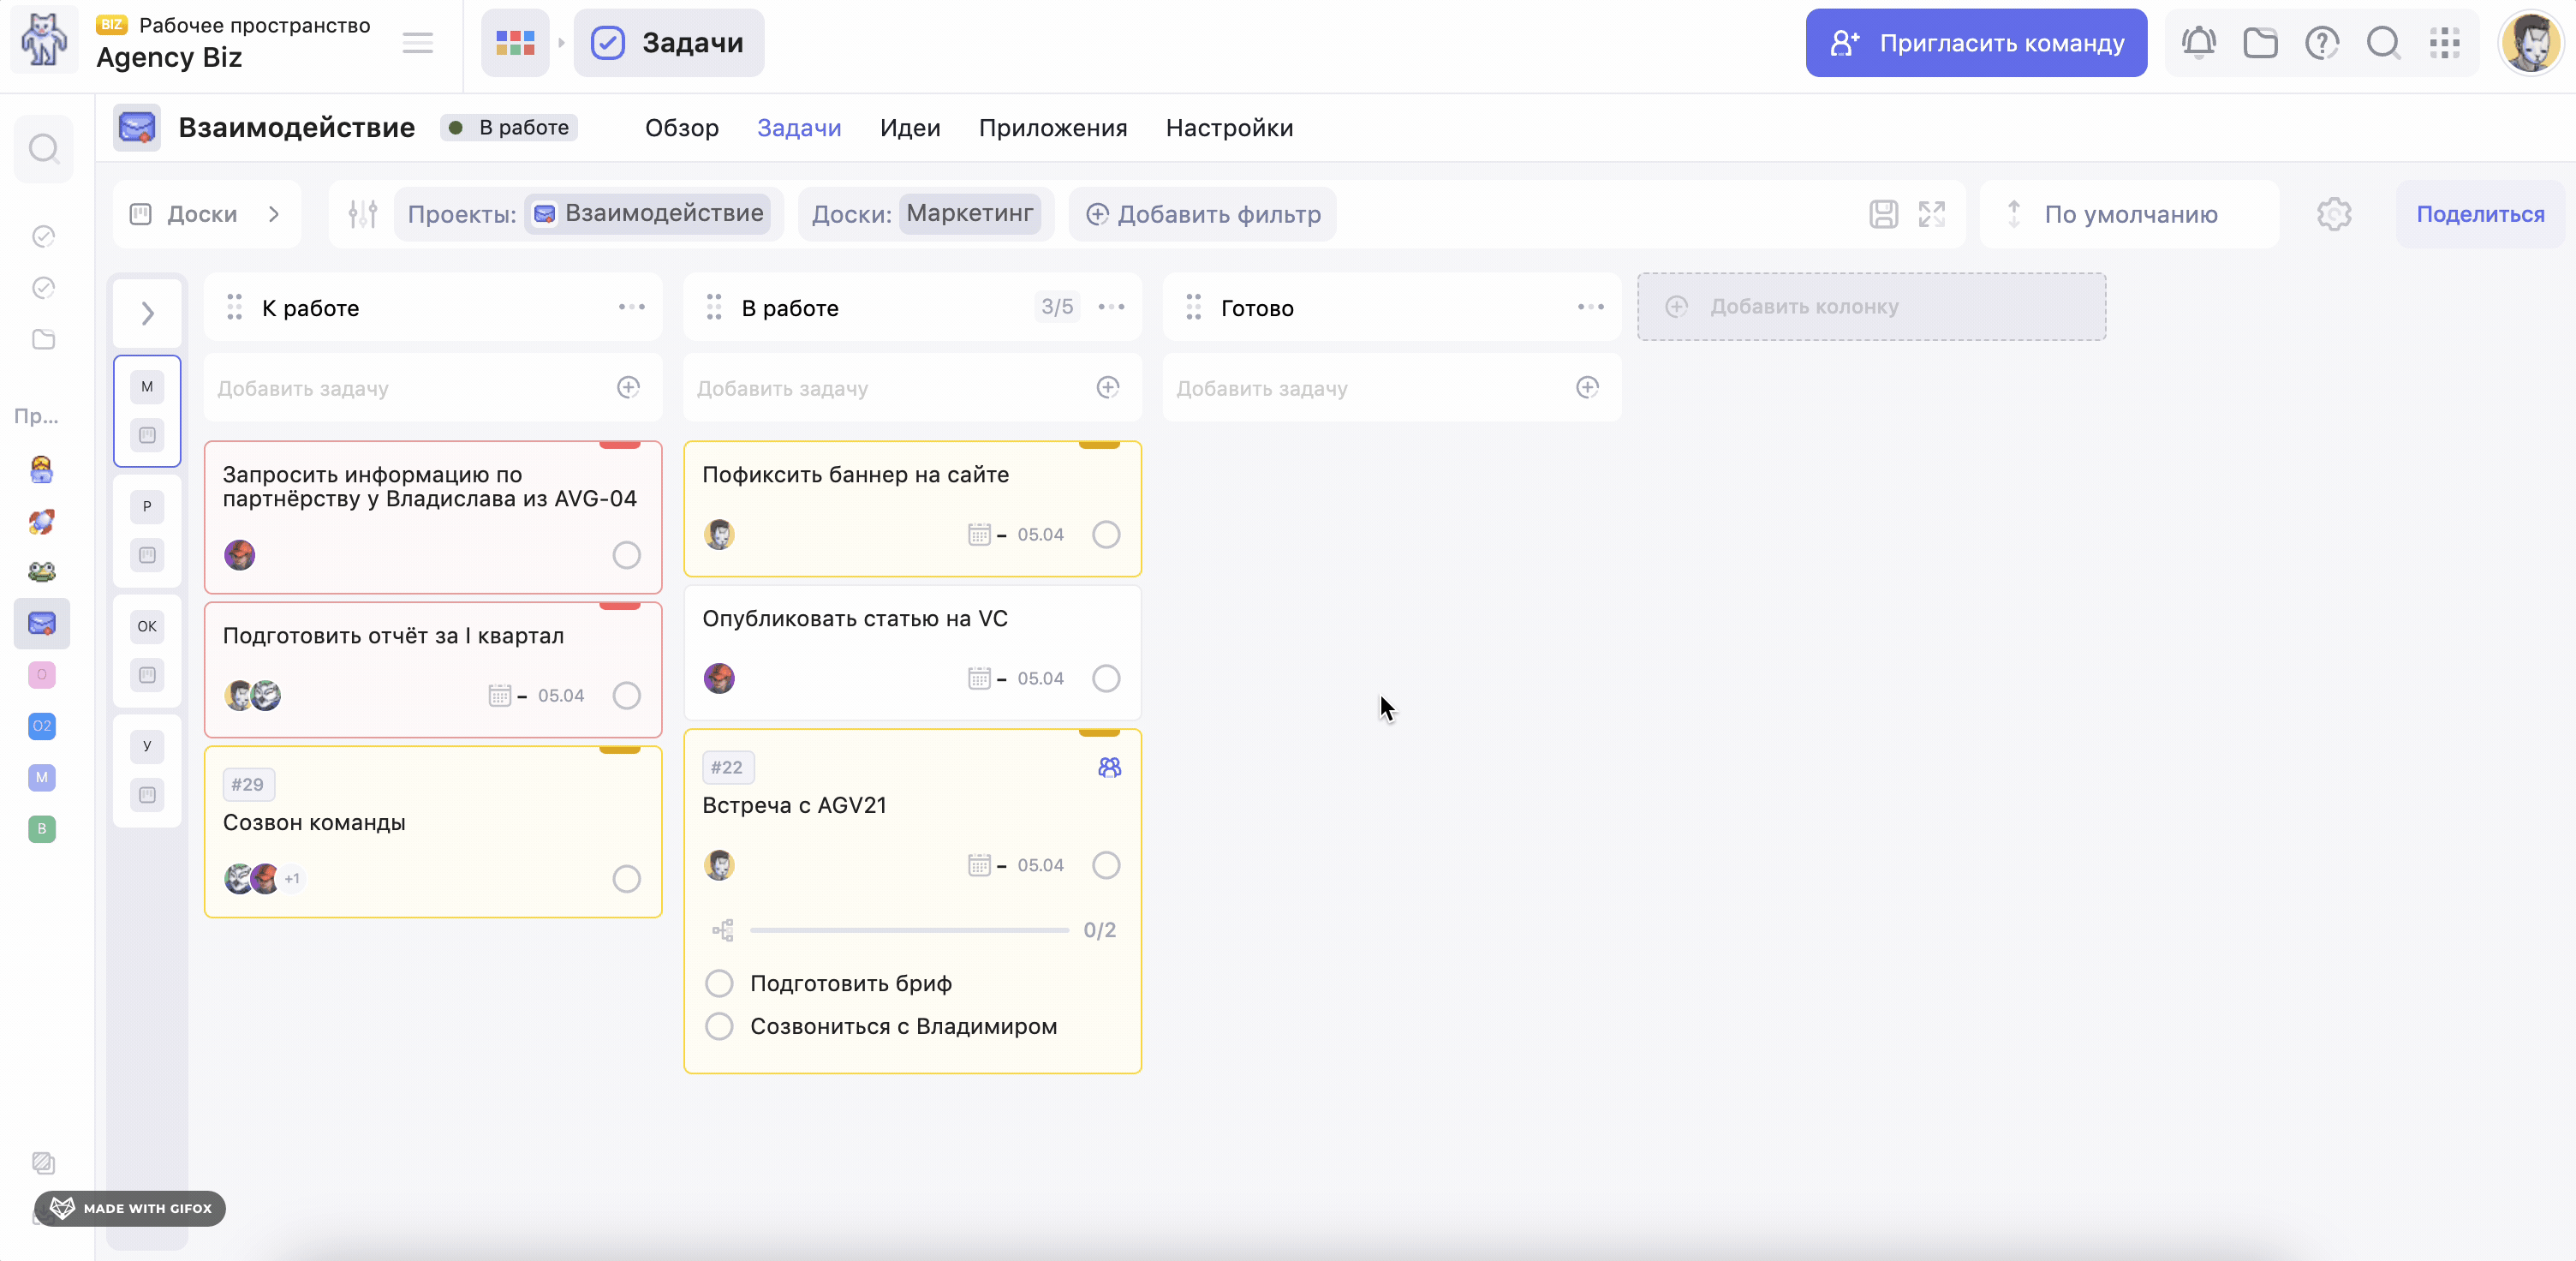Open the По умолчанию sorting dropdown
The image size is (2576, 1261).
click(x=2129, y=214)
